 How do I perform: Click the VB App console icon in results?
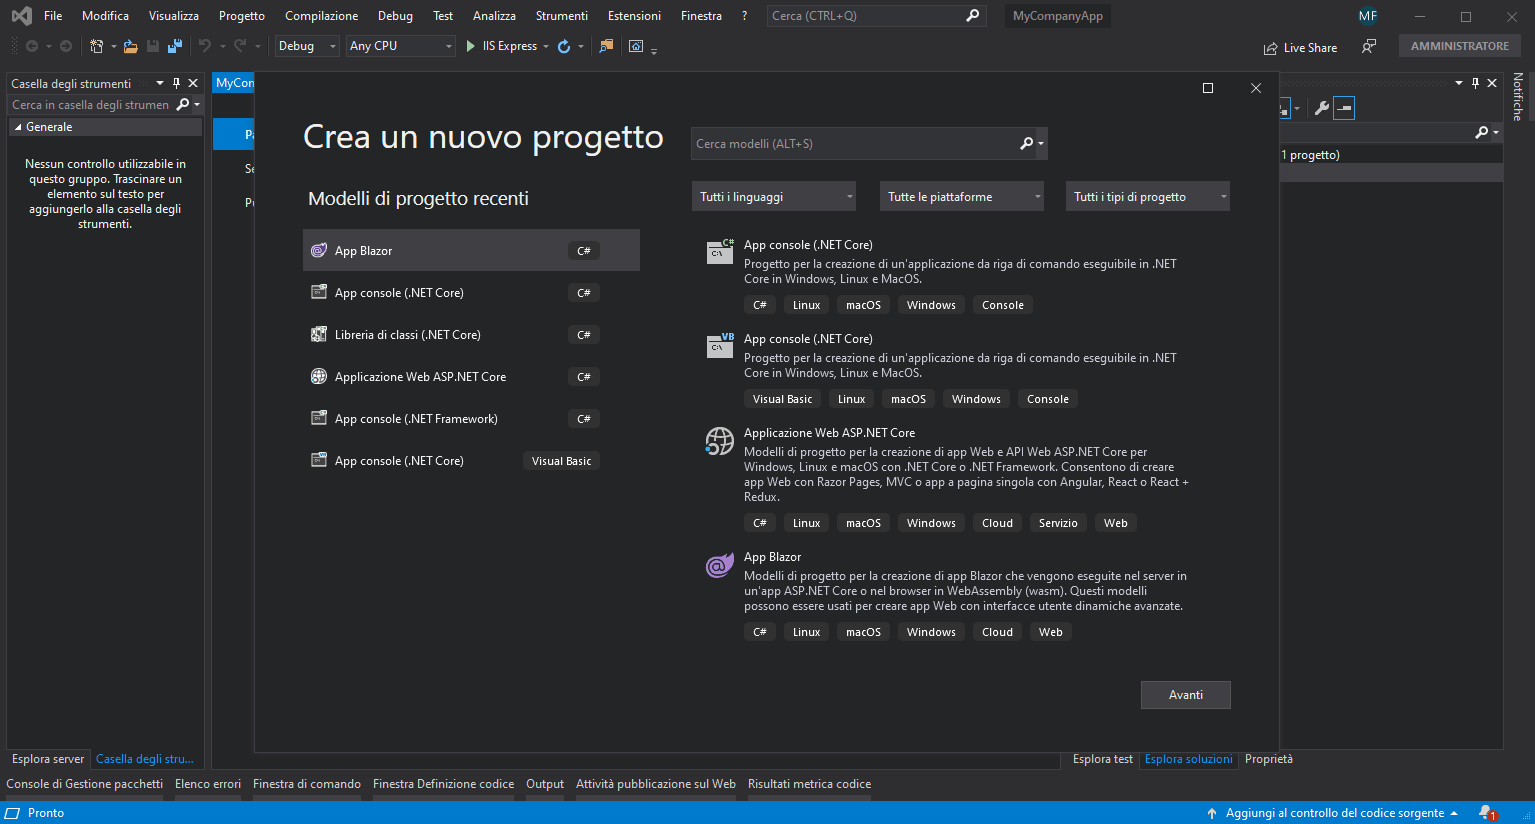[x=720, y=345]
